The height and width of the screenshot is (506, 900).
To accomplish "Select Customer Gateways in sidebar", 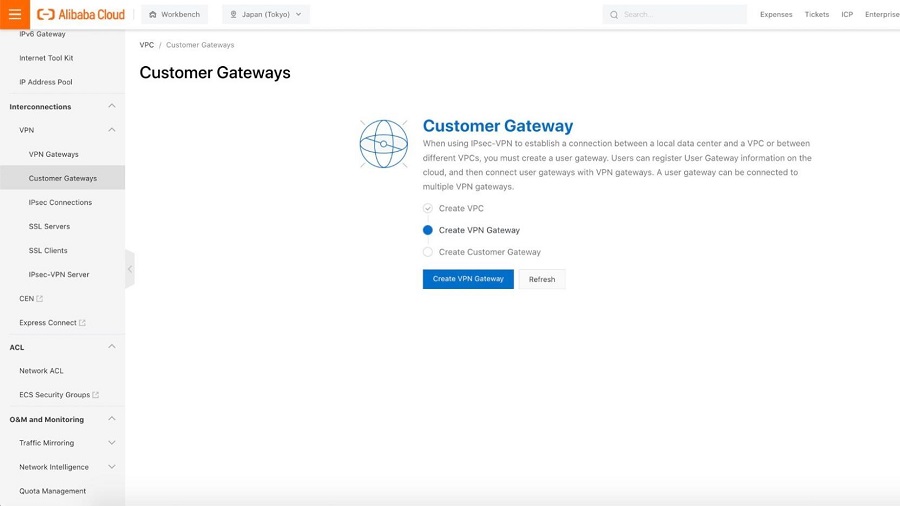I will [62, 178].
